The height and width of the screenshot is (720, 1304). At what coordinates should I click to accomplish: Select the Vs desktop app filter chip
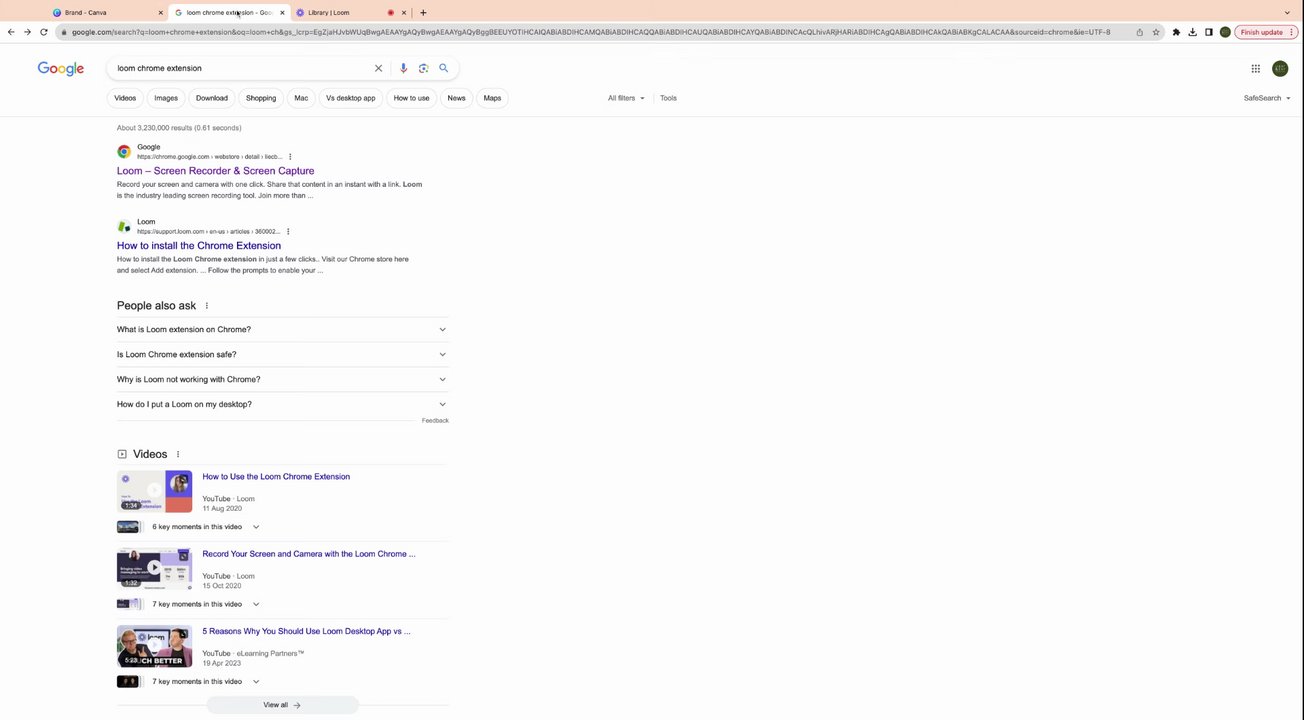coord(351,98)
